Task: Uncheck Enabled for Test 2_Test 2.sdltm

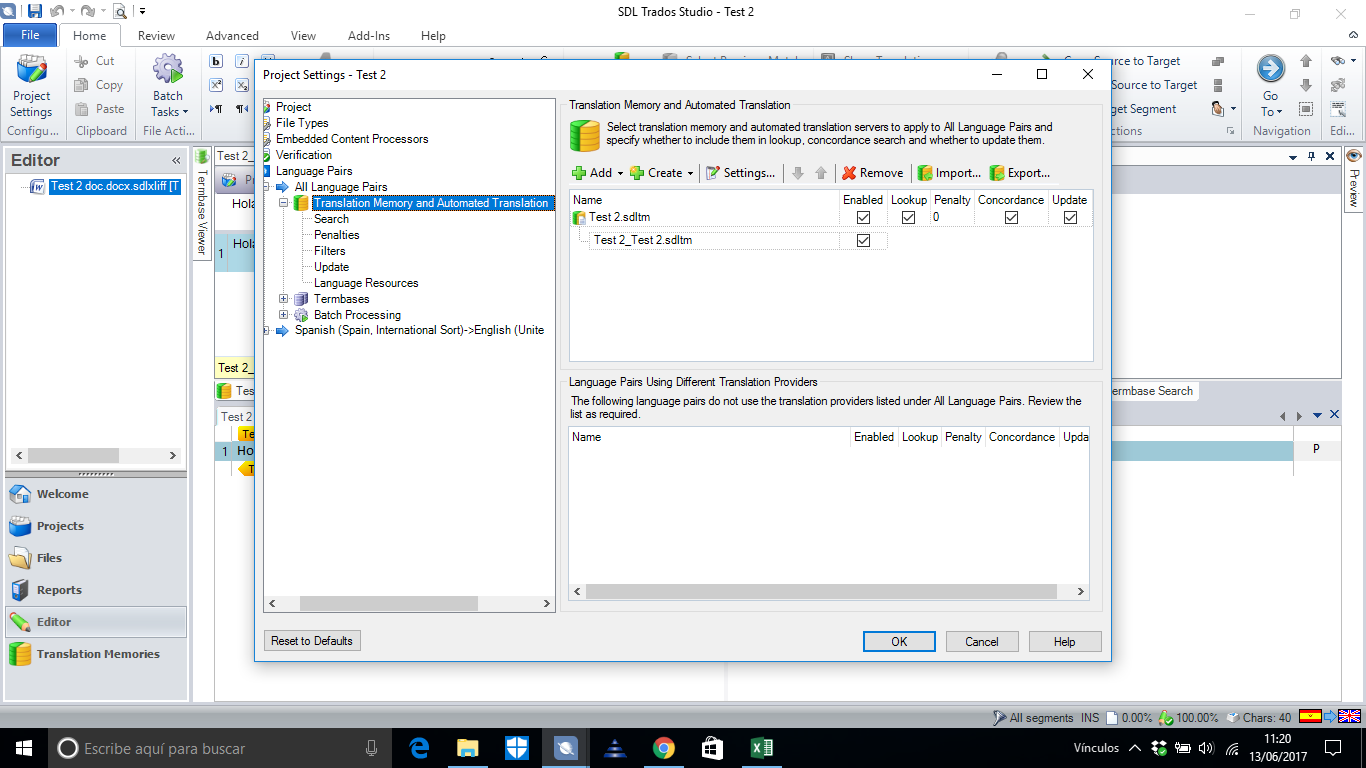Action: coord(863,241)
